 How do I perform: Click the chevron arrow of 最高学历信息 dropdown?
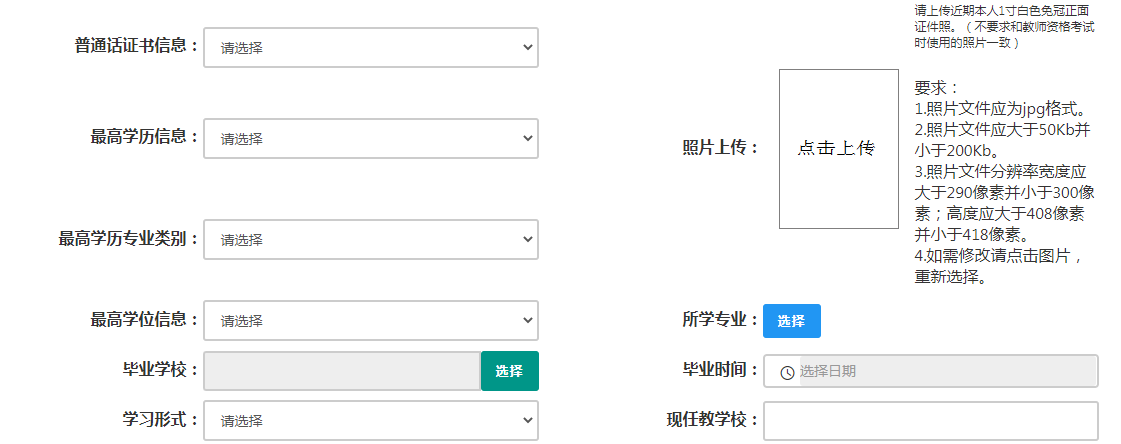click(x=528, y=138)
